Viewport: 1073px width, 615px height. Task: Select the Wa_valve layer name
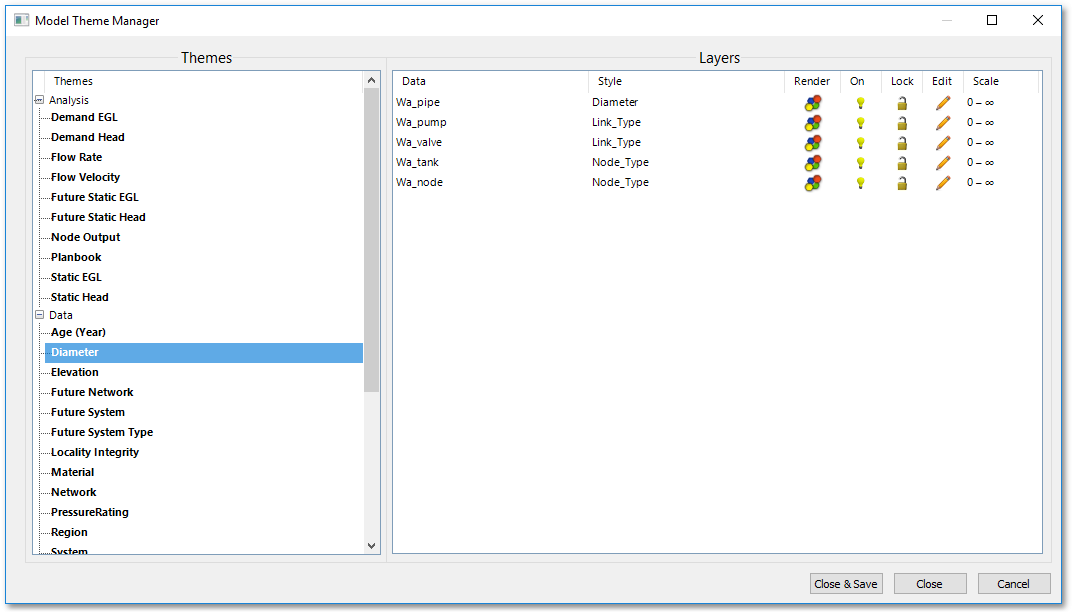419,142
